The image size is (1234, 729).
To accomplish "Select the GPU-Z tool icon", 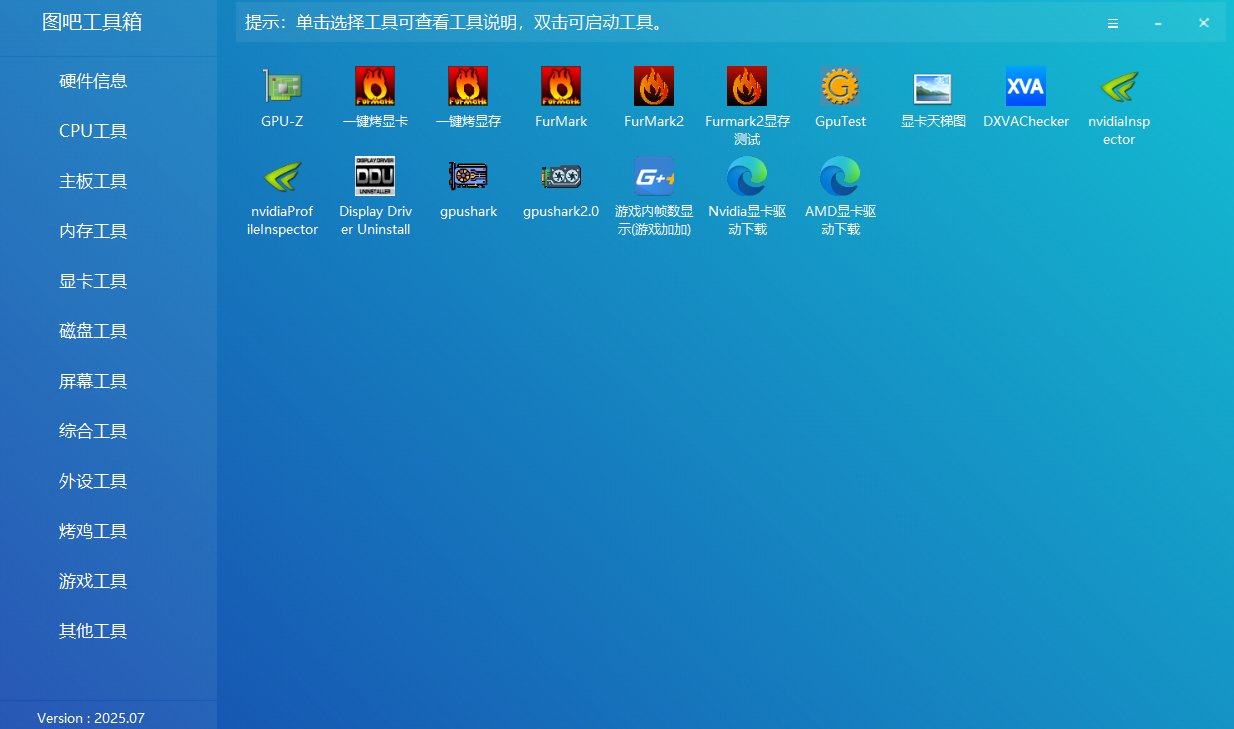I will 282,87.
